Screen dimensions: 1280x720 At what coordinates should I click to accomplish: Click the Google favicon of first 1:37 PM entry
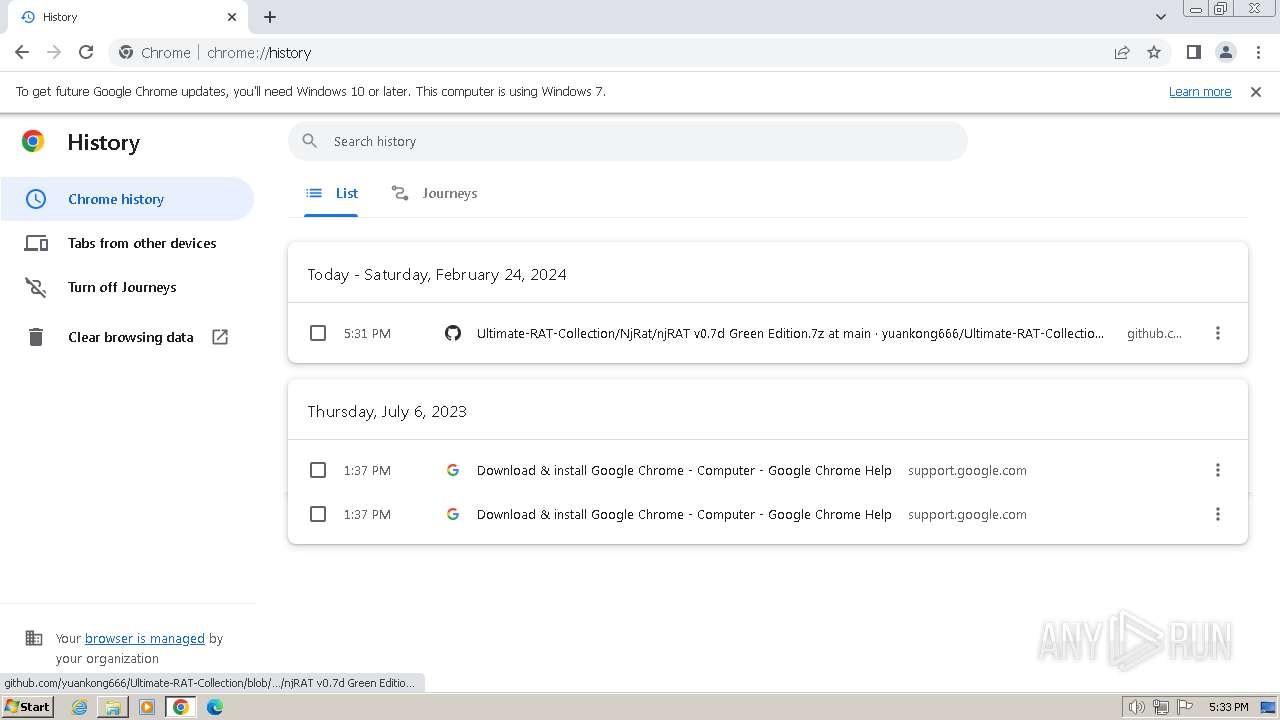pyautogui.click(x=453, y=470)
